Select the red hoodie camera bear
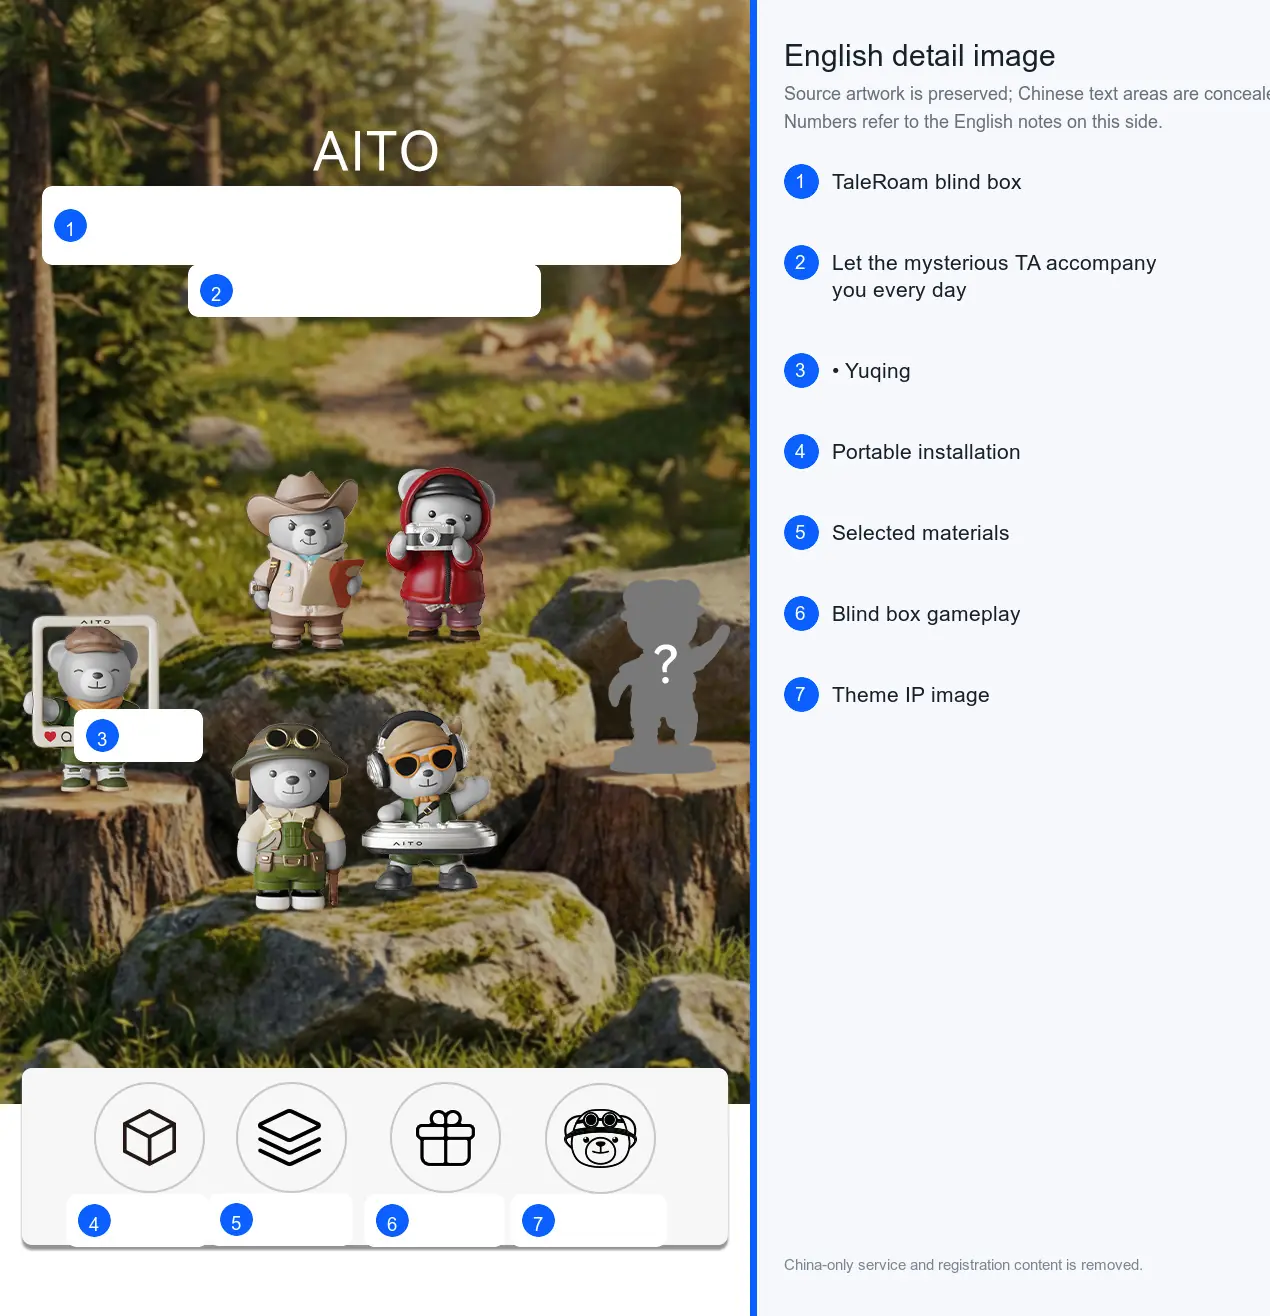Screen dimensions: 1270x1316 click(x=442, y=552)
